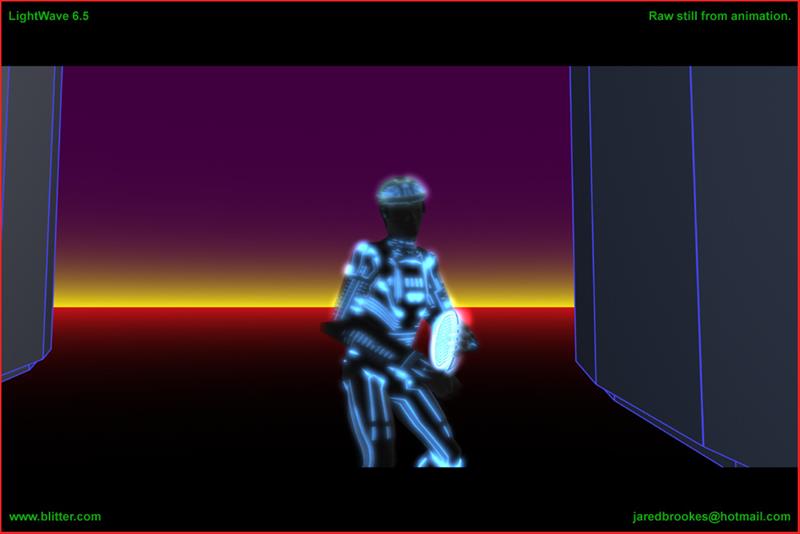Click the black letterbox bar at bottom center
800x534 pixels.
pos(400,500)
